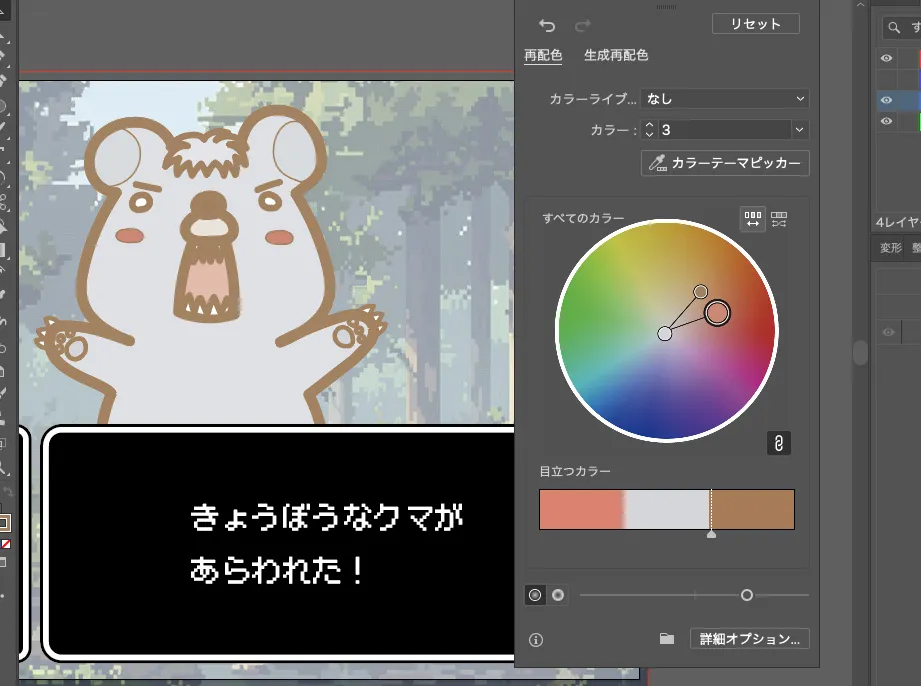Screen dimensions: 921x686
Task: Toggle the link harmony colors chain icon
Action: point(778,443)
